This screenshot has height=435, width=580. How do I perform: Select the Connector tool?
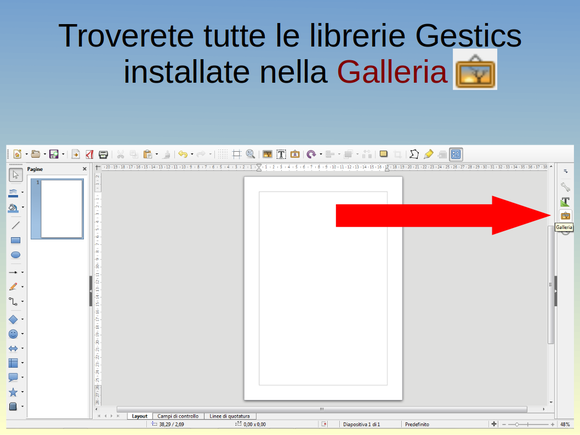pyautogui.click(x=13, y=301)
